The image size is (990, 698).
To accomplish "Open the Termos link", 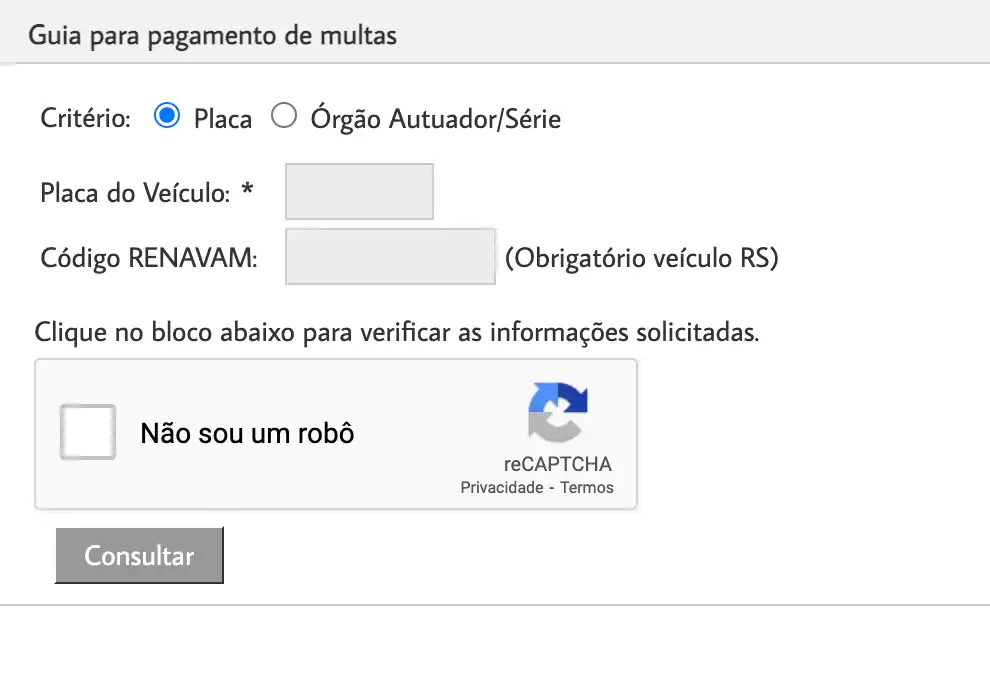I will [x=587, y=488].
